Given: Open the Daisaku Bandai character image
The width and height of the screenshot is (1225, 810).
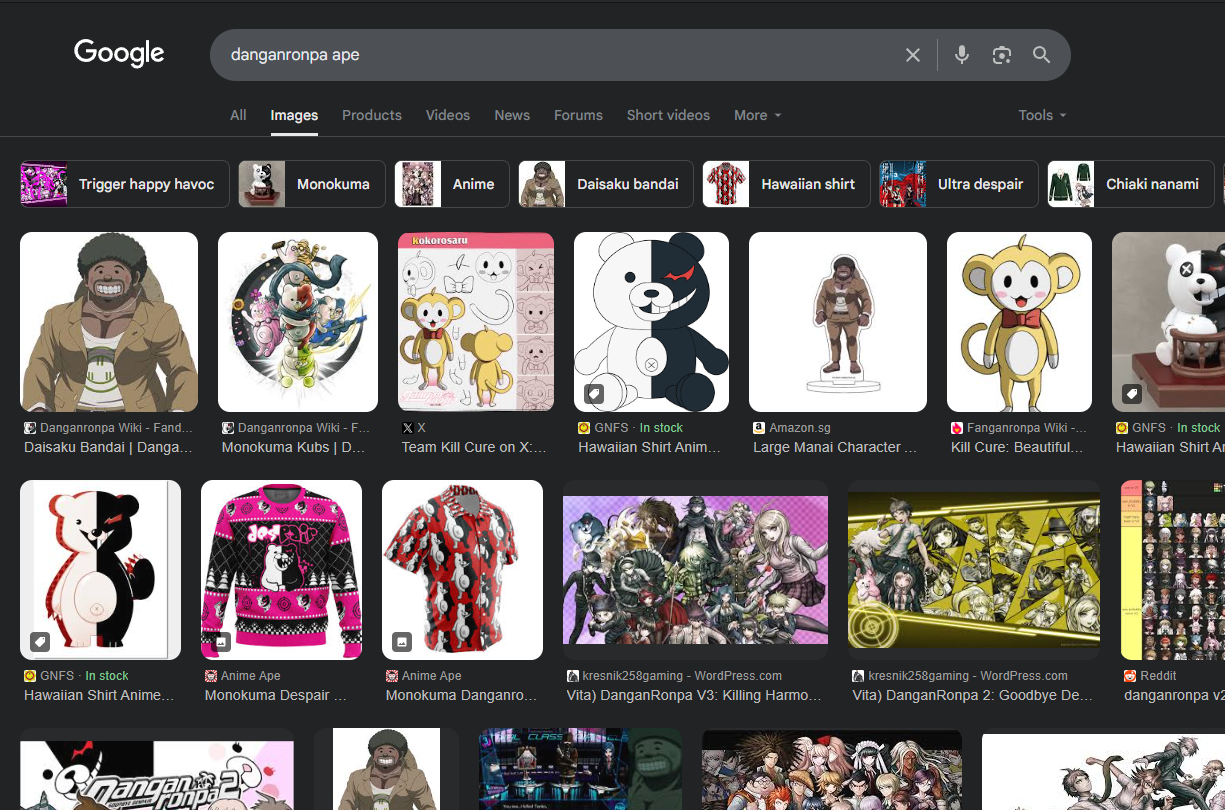Looking at the screenshot, I should [109, 322].
